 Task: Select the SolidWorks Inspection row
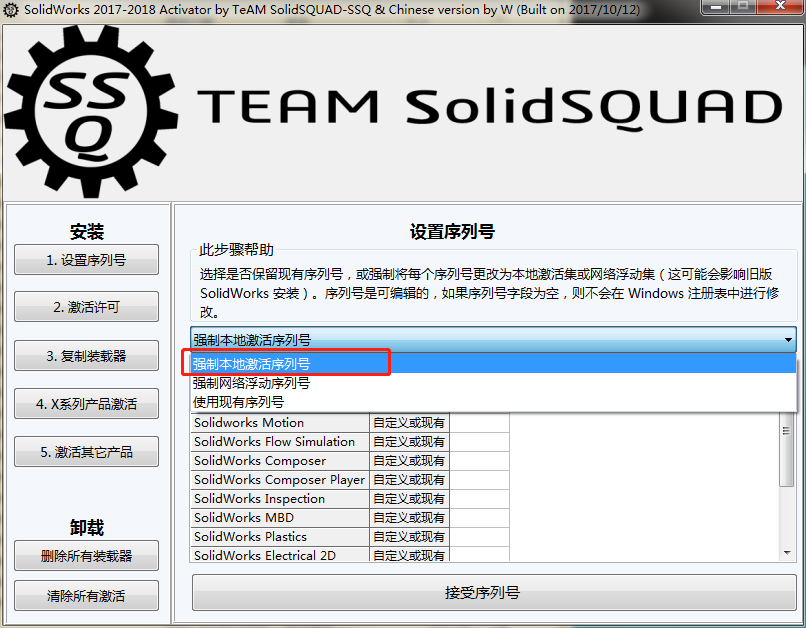click(350, 499)
